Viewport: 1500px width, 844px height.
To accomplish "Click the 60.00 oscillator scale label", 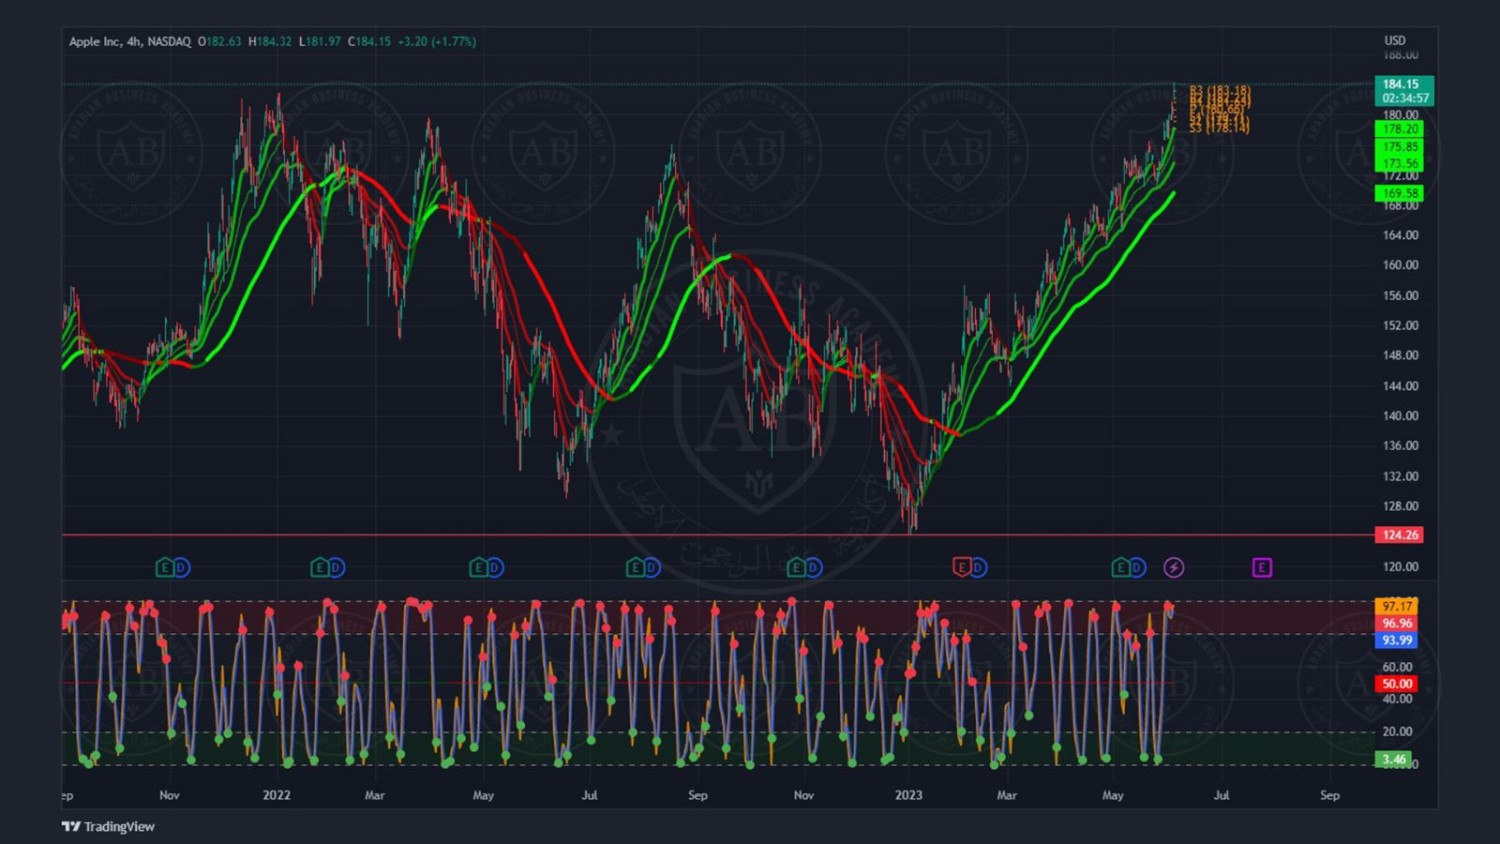I will coord(1397,667).
